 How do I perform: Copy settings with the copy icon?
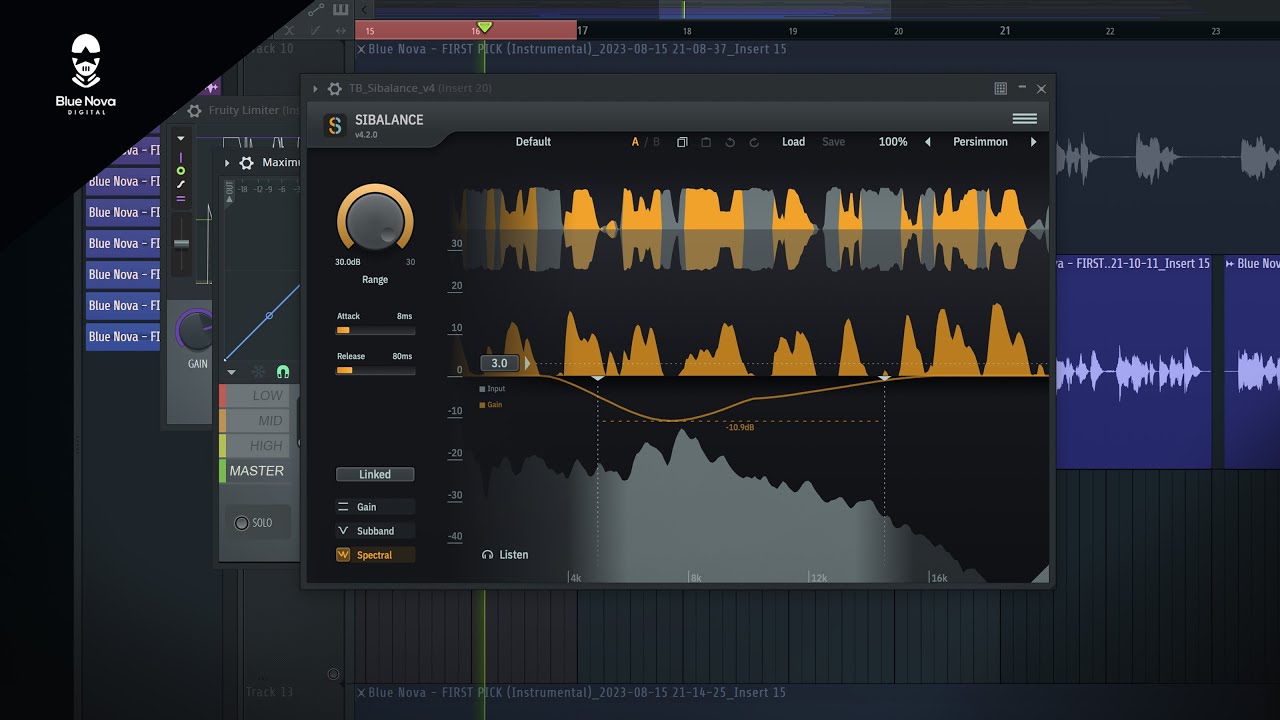682,142
